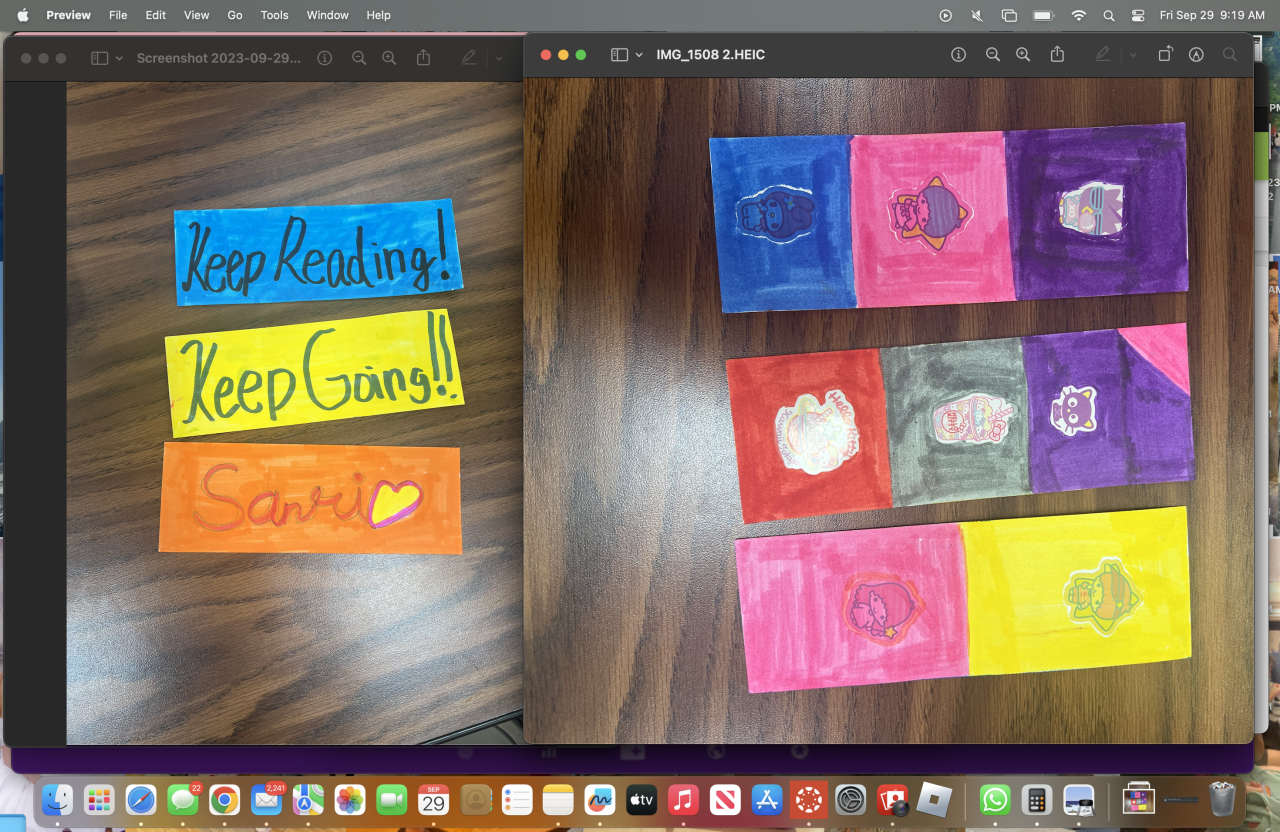This screenshot has width=1280, height=832.
Task: Launch Google Chrome from the Dock
Action: (224, 800)
